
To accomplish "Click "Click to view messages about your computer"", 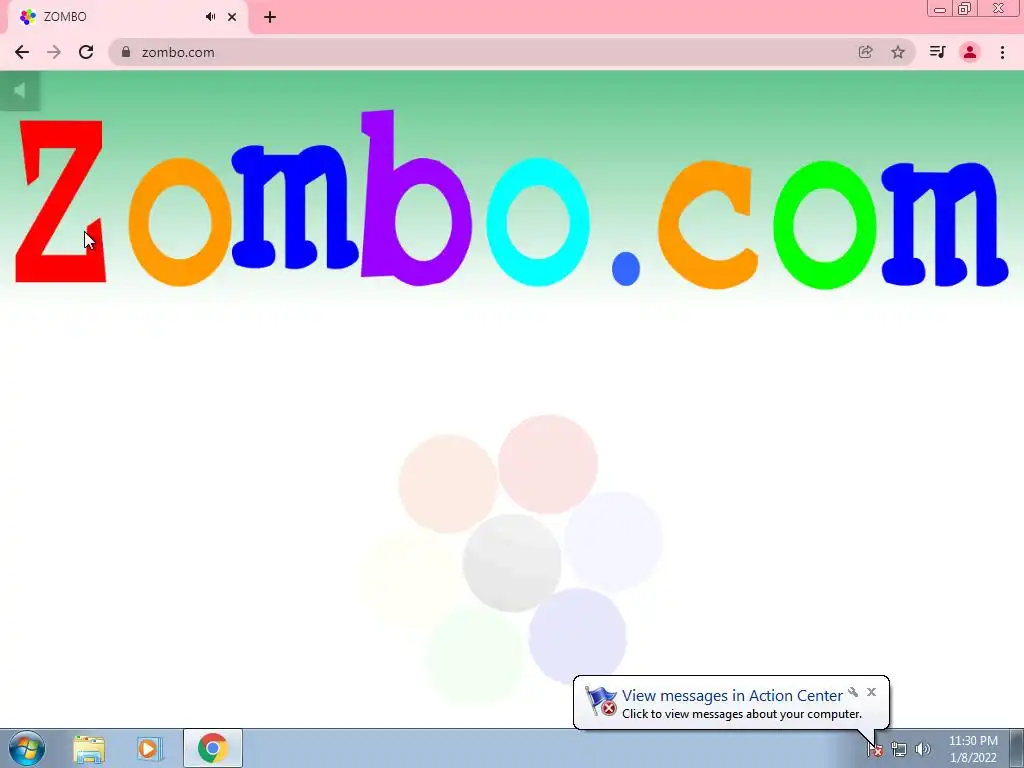I will pyautogui.click(x=742, y=714).
